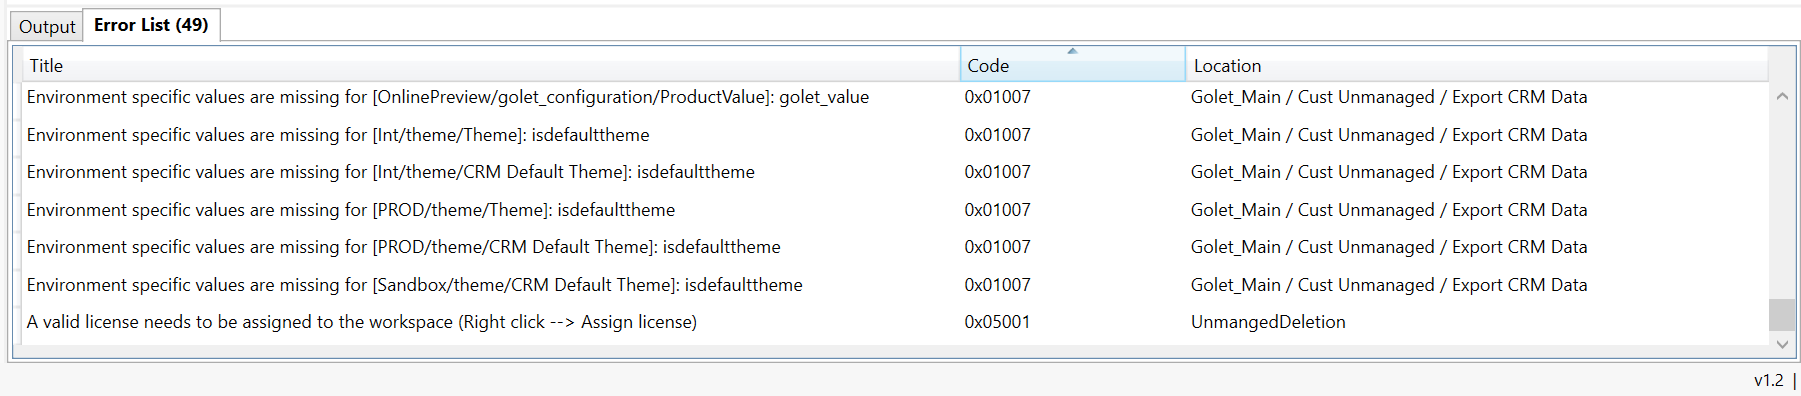The height and width of the screenshot is (396, 1801).
Task: Select the PROD/theme/CRM Default Theme error row
Action: pyautogui.click(x=895, y=247)
